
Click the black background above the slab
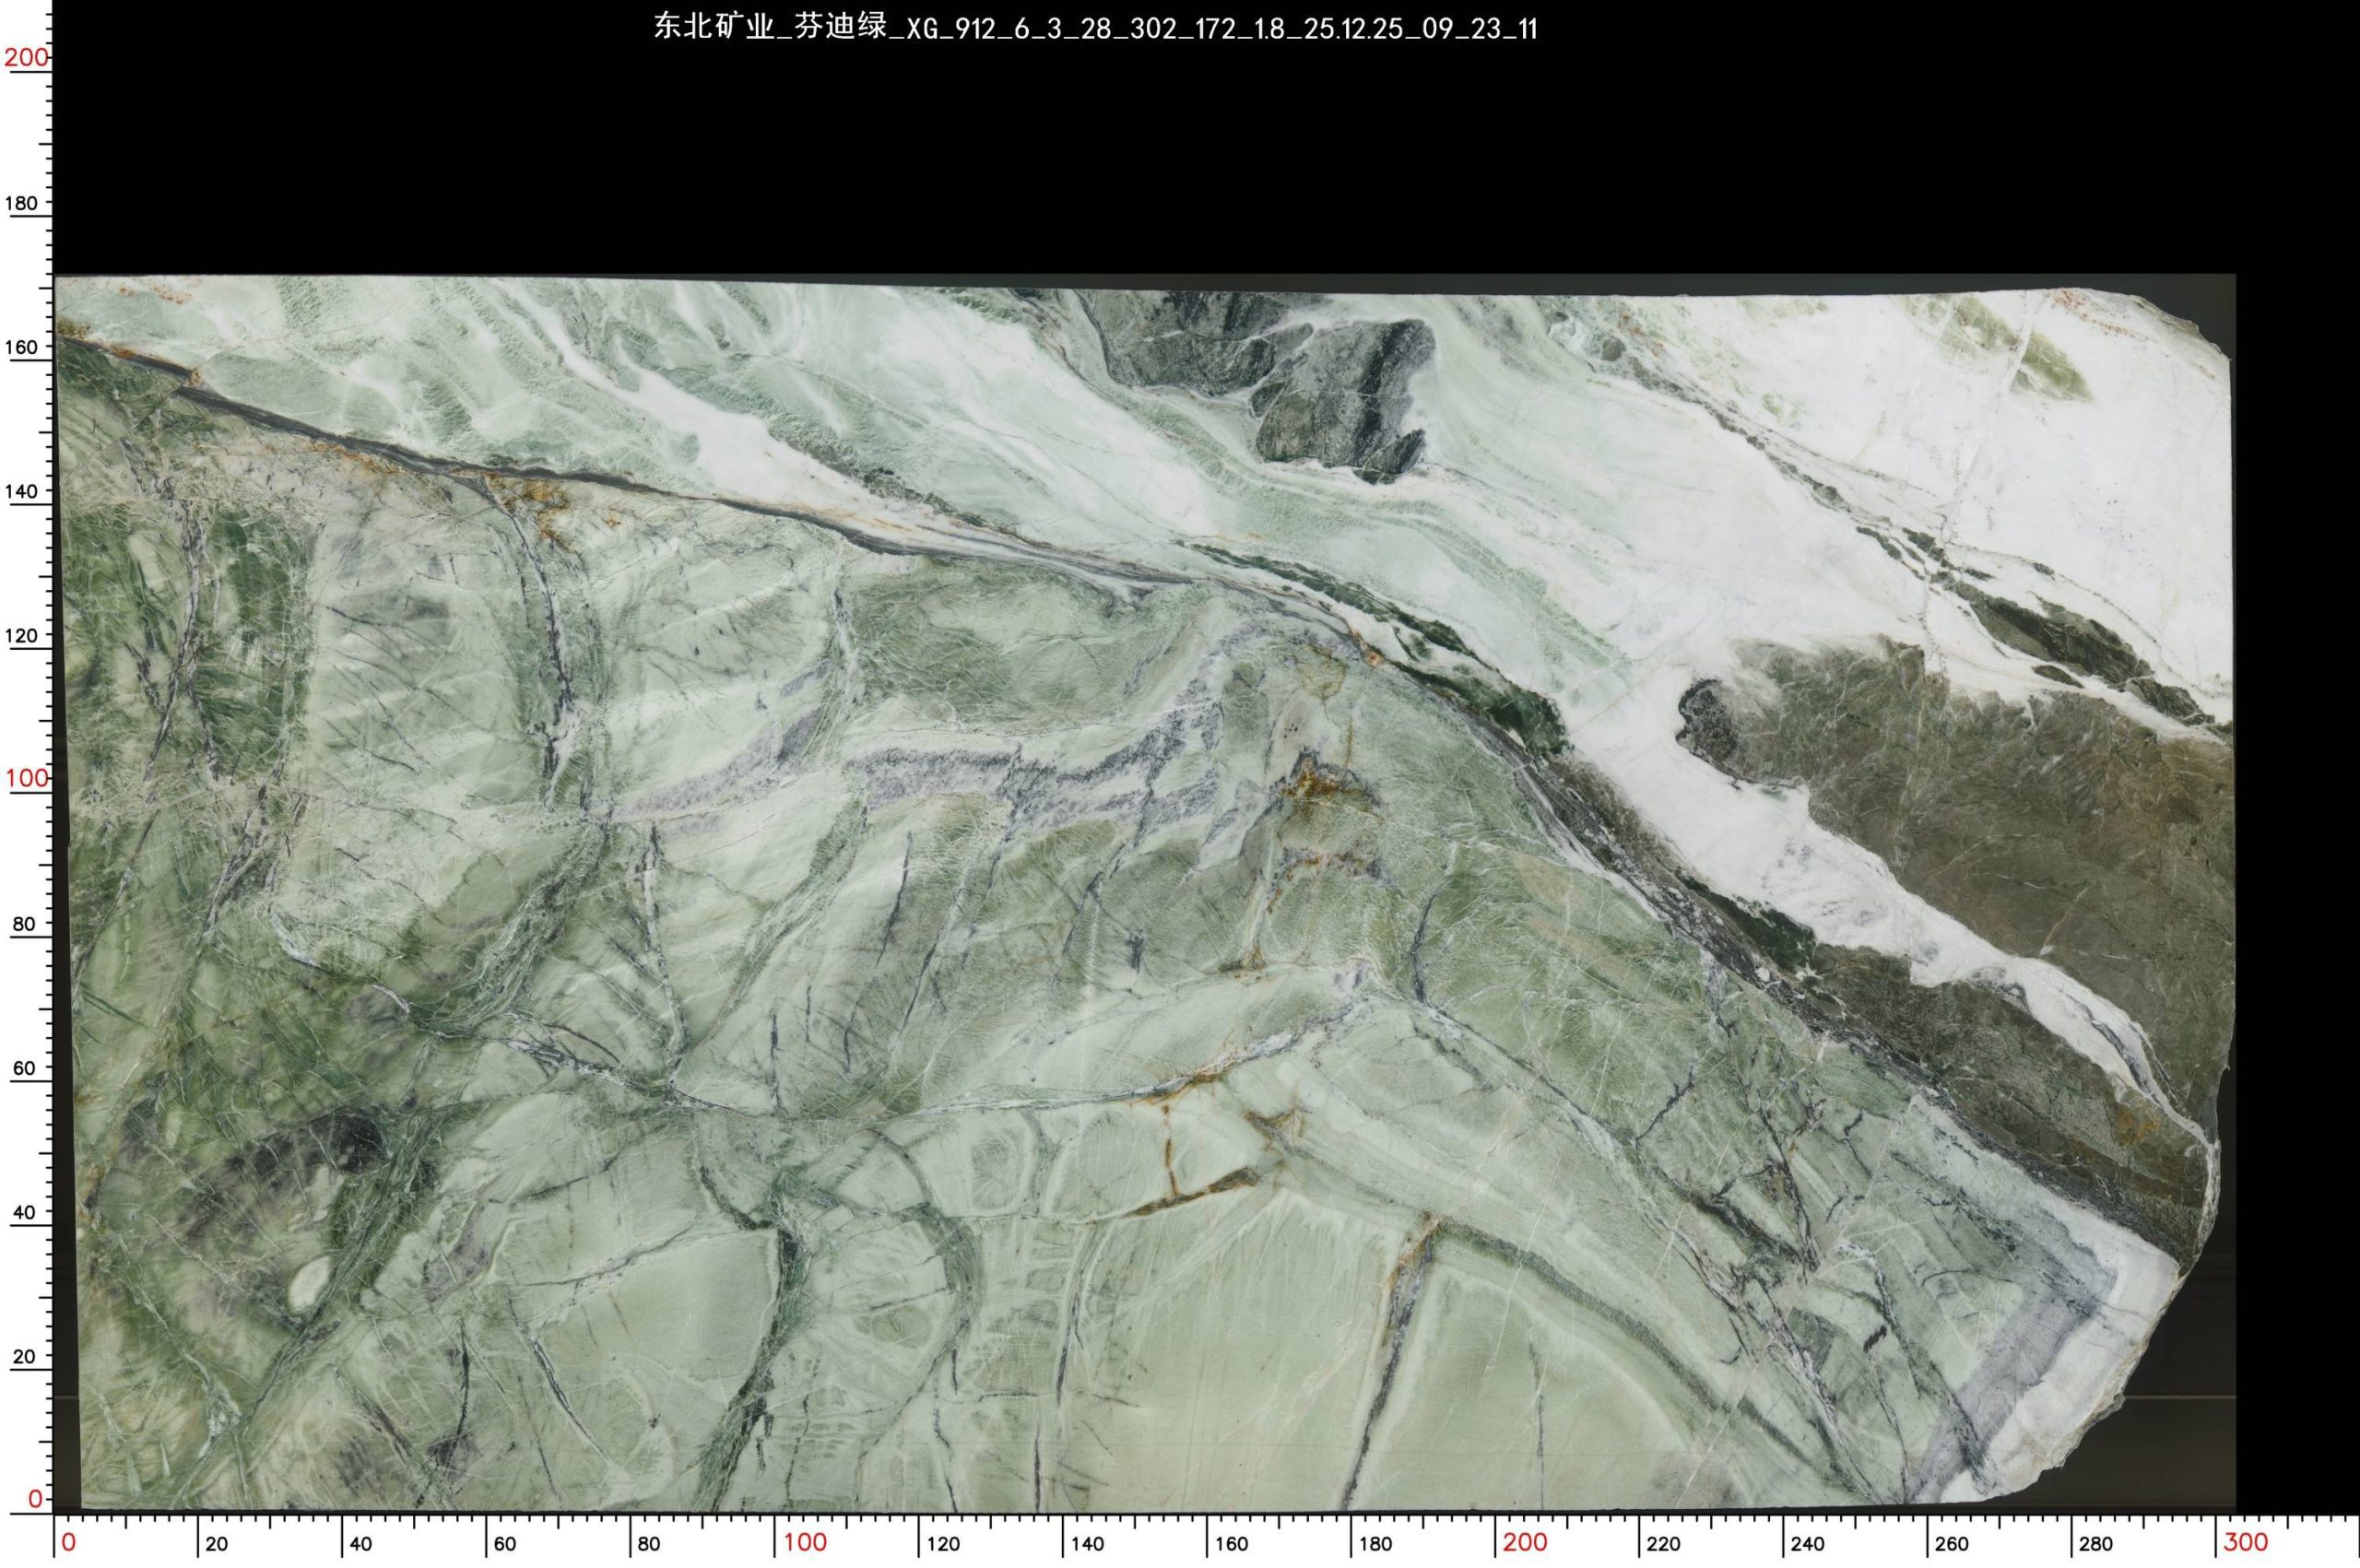[1100, 150]
